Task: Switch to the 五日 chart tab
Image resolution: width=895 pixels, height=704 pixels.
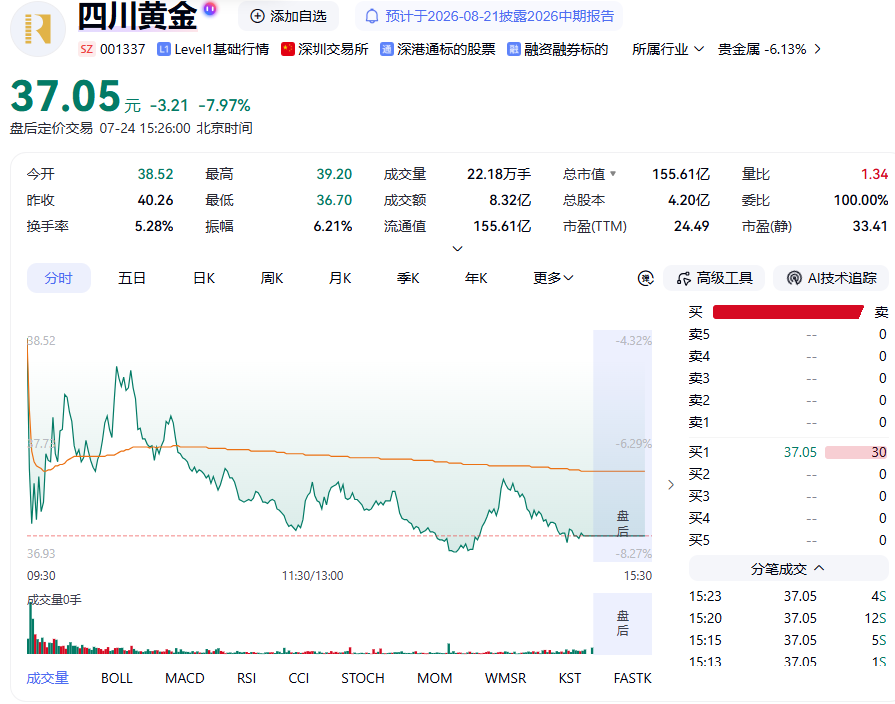Action: click(132, 278)
